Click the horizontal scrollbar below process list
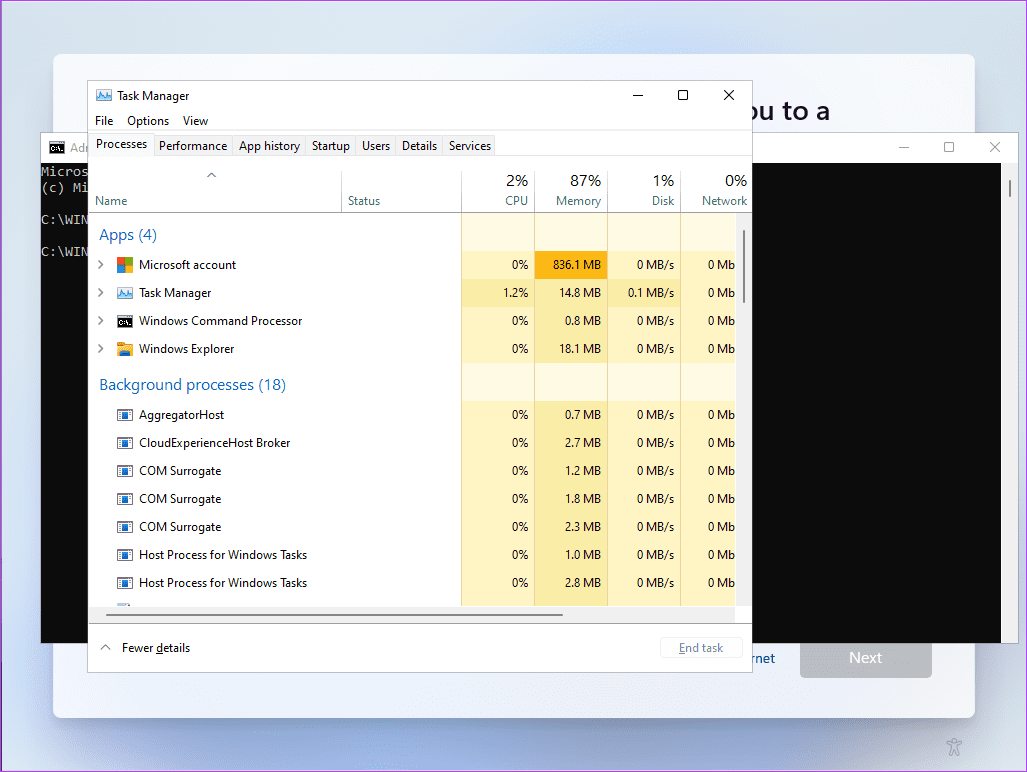This screenshot has height=772, width=1027. [330, 615]
